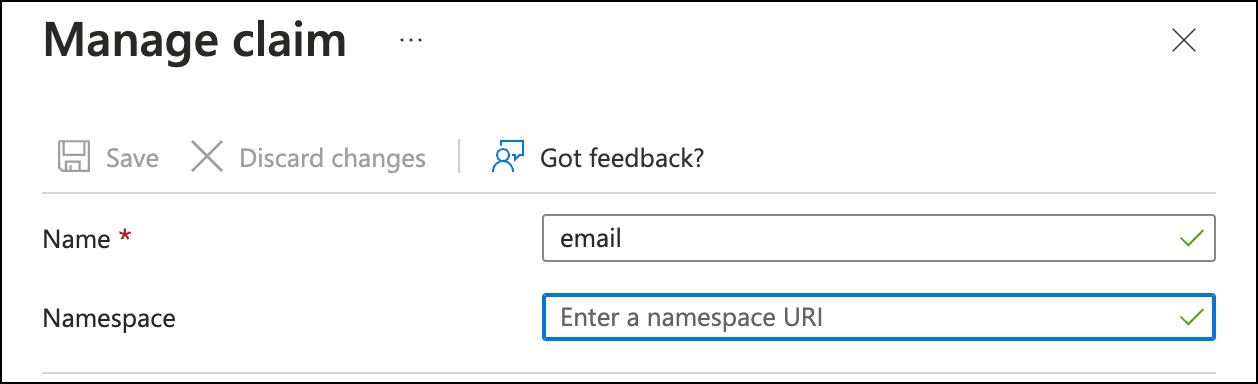The height and width of the screenshot is (384, 1258).
Task: Close the Manage claim pane
Action: (x=1183, y=40)
